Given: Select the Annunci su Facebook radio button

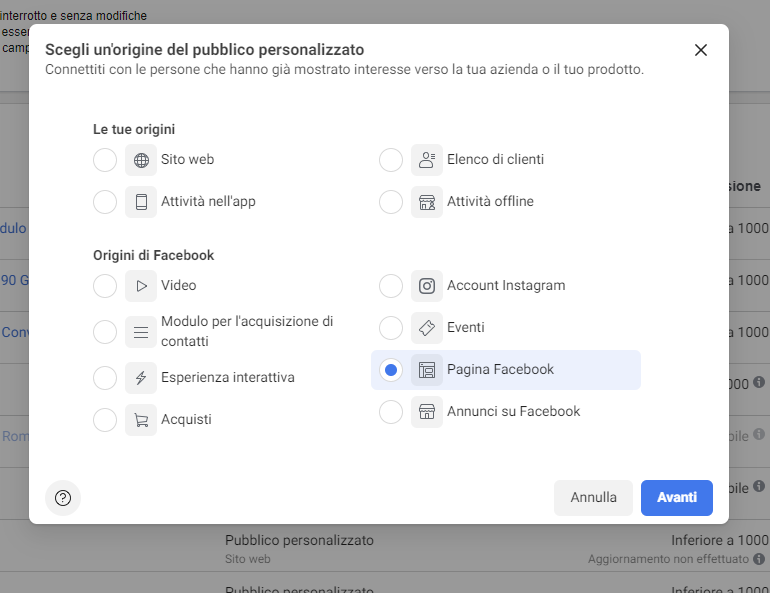Looking at the screenshot, I should 391,412.
